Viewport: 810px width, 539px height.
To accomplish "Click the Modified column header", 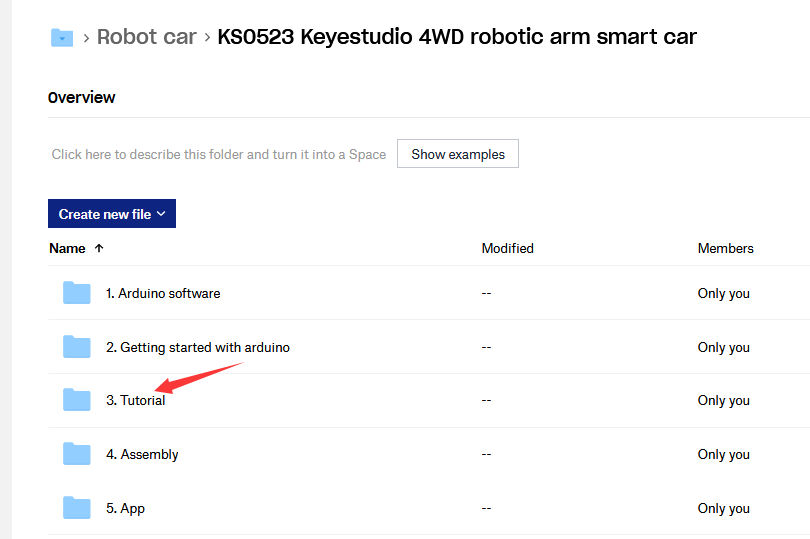I will [x=507, y=248].
